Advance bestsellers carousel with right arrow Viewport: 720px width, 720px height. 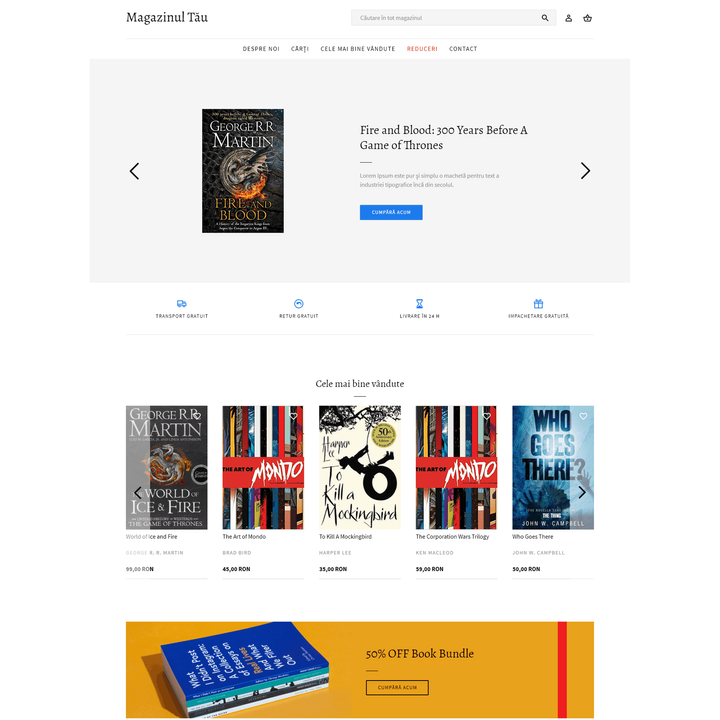coord(582,492)
